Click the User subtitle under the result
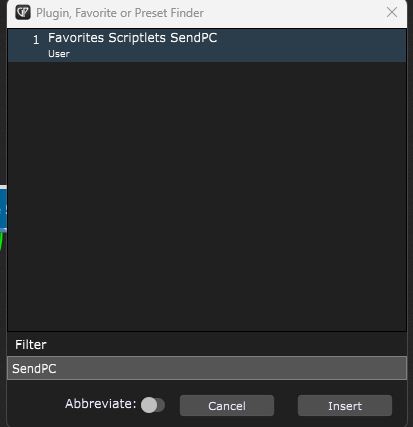The image size is (413, 427). (x=59, y=54)
